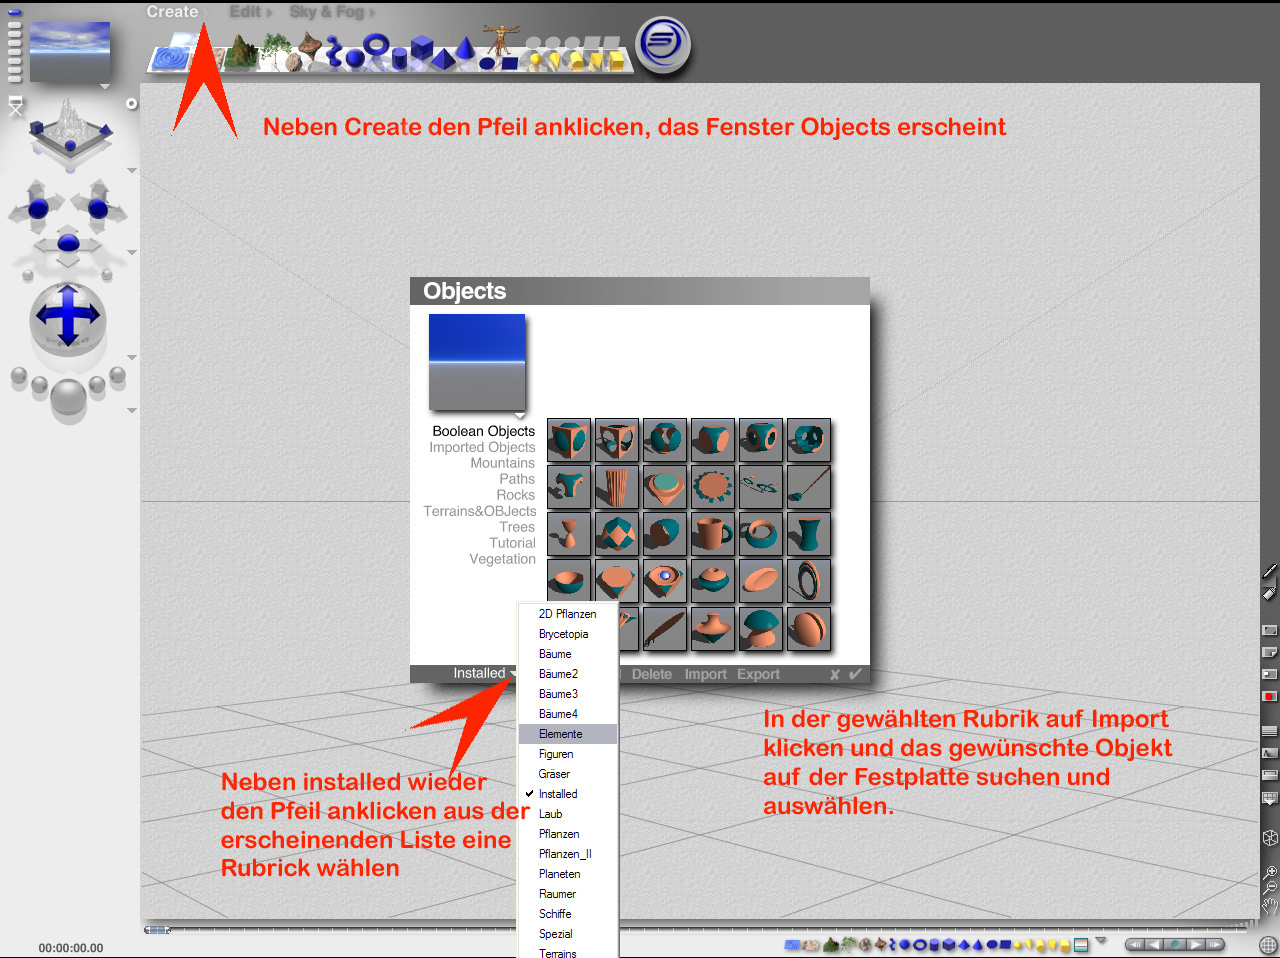Add a blue cylinder primitive

(x=399, y=58)
